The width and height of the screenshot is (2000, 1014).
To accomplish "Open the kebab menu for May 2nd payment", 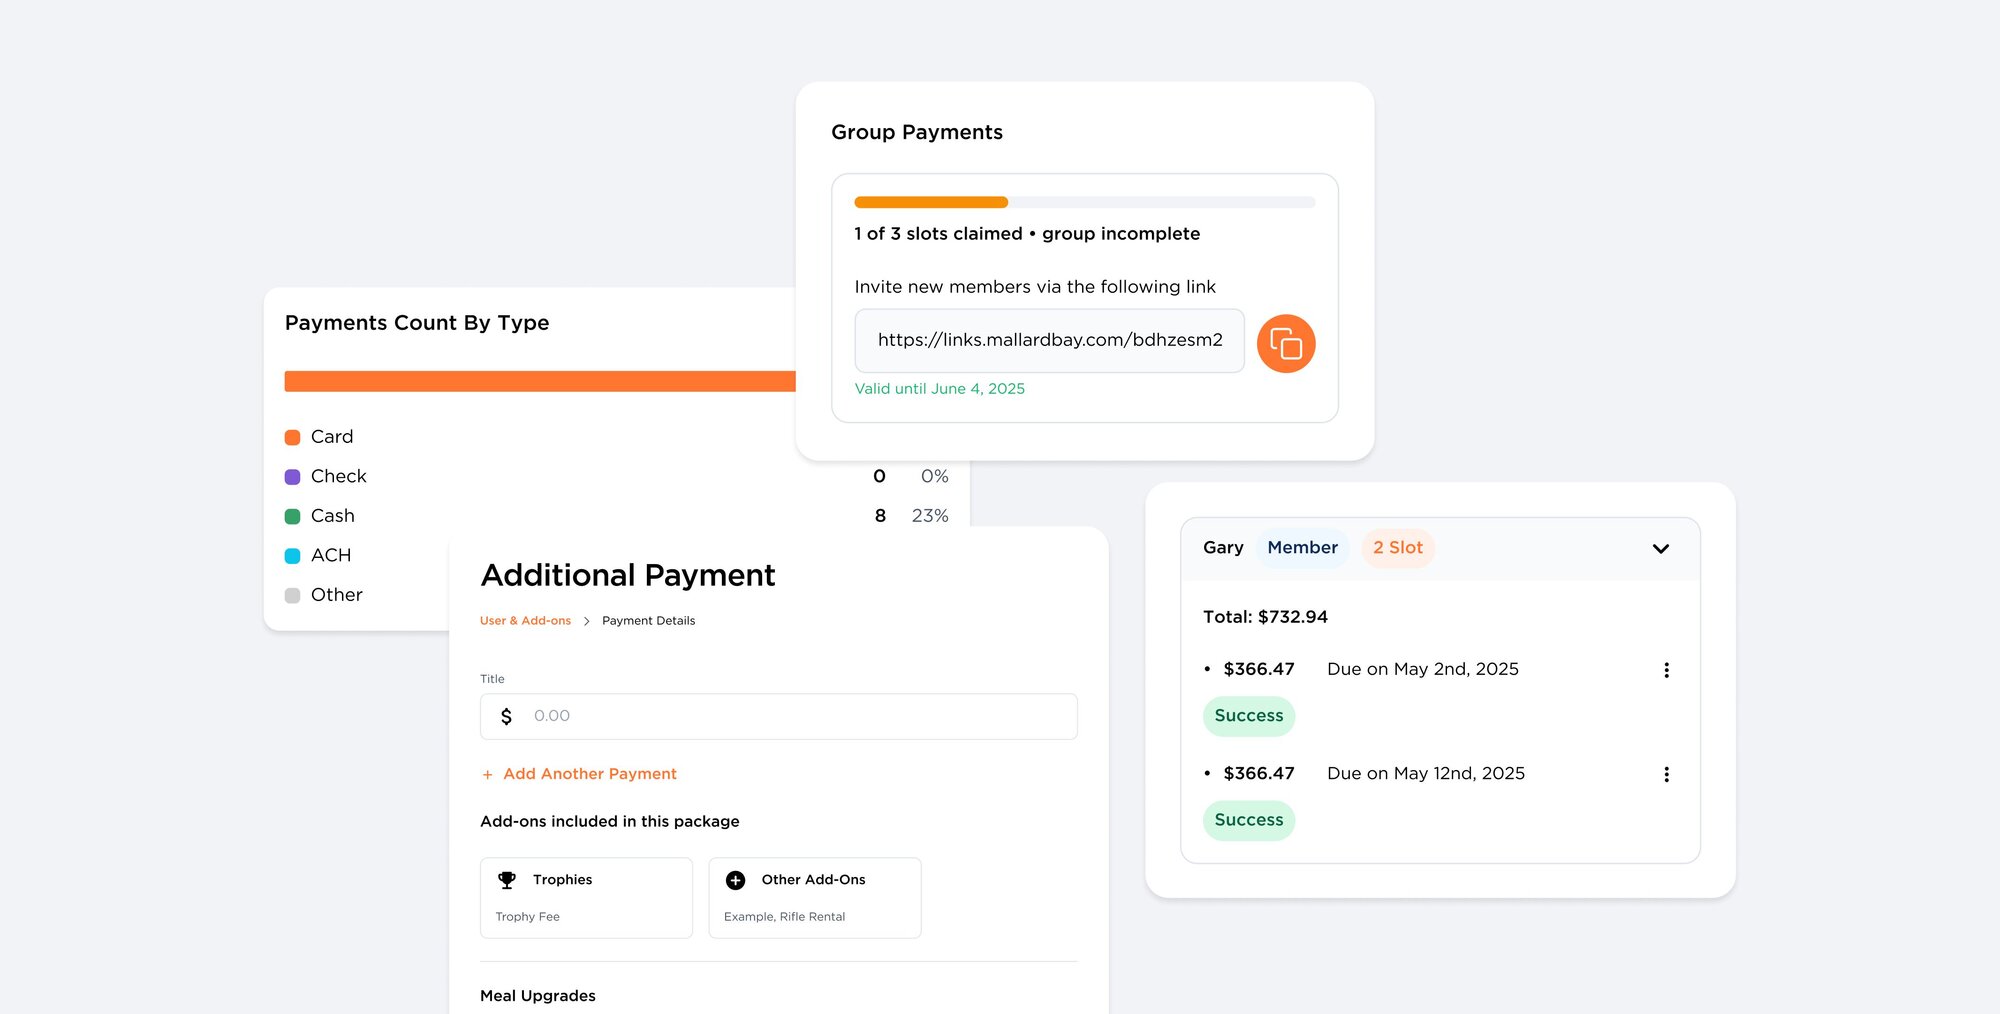I will coord(1667,670).
